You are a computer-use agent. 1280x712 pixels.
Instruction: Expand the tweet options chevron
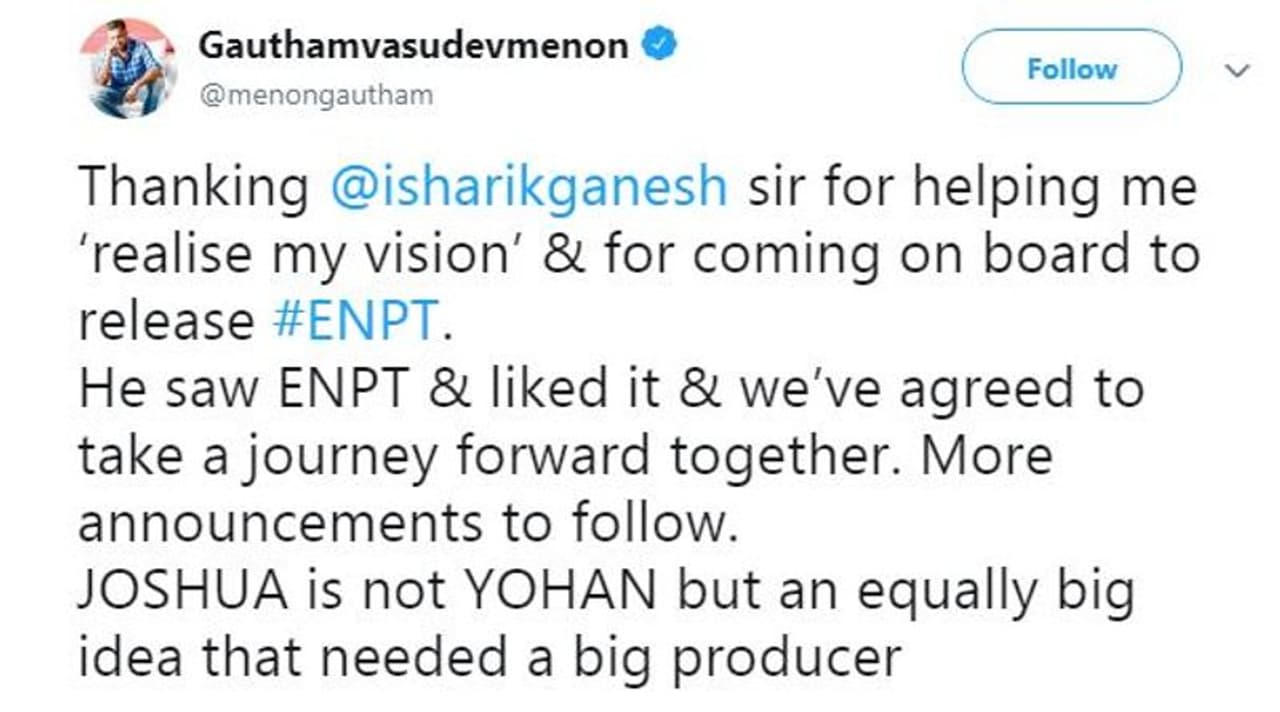(x=1238, y=70)
